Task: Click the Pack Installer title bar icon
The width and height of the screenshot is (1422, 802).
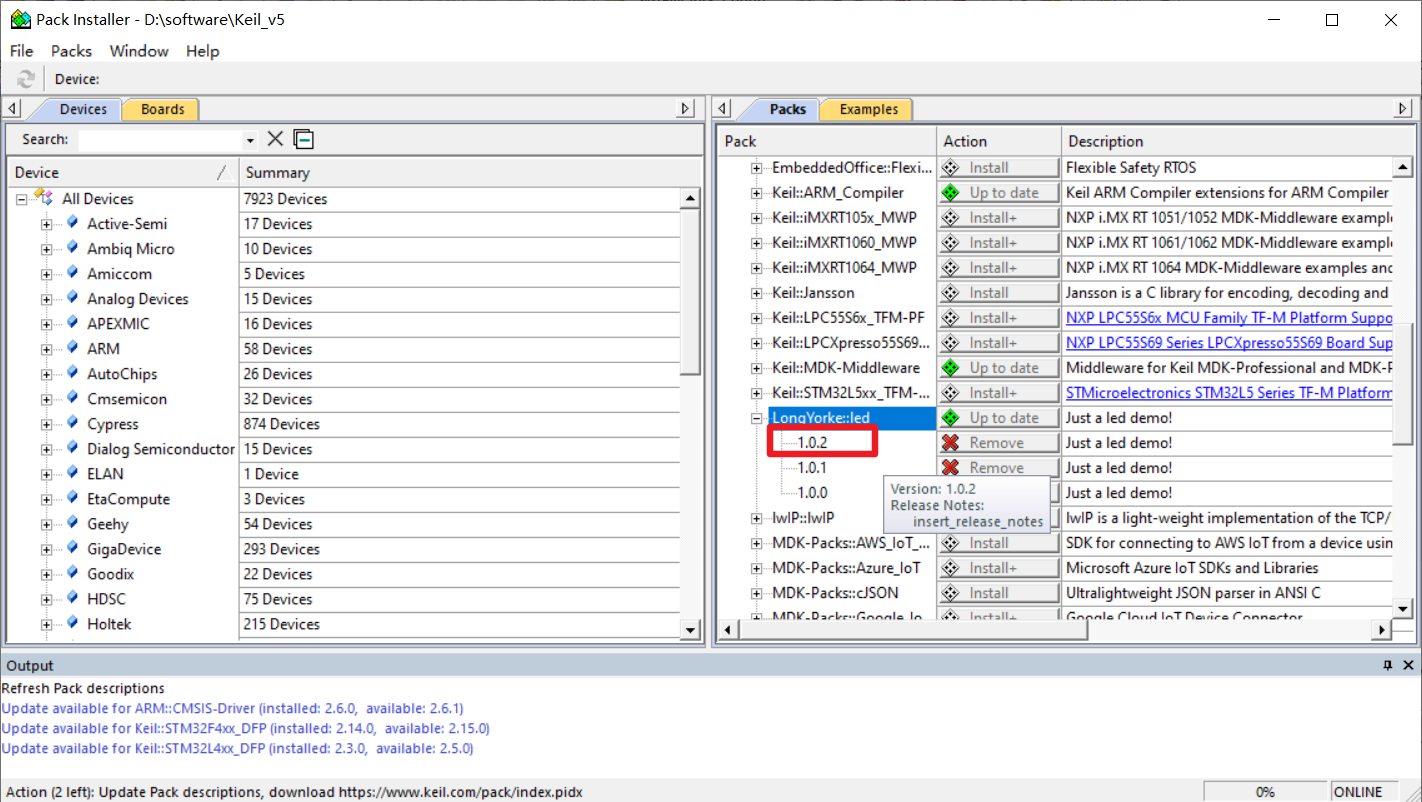Action: coord(20,19)
